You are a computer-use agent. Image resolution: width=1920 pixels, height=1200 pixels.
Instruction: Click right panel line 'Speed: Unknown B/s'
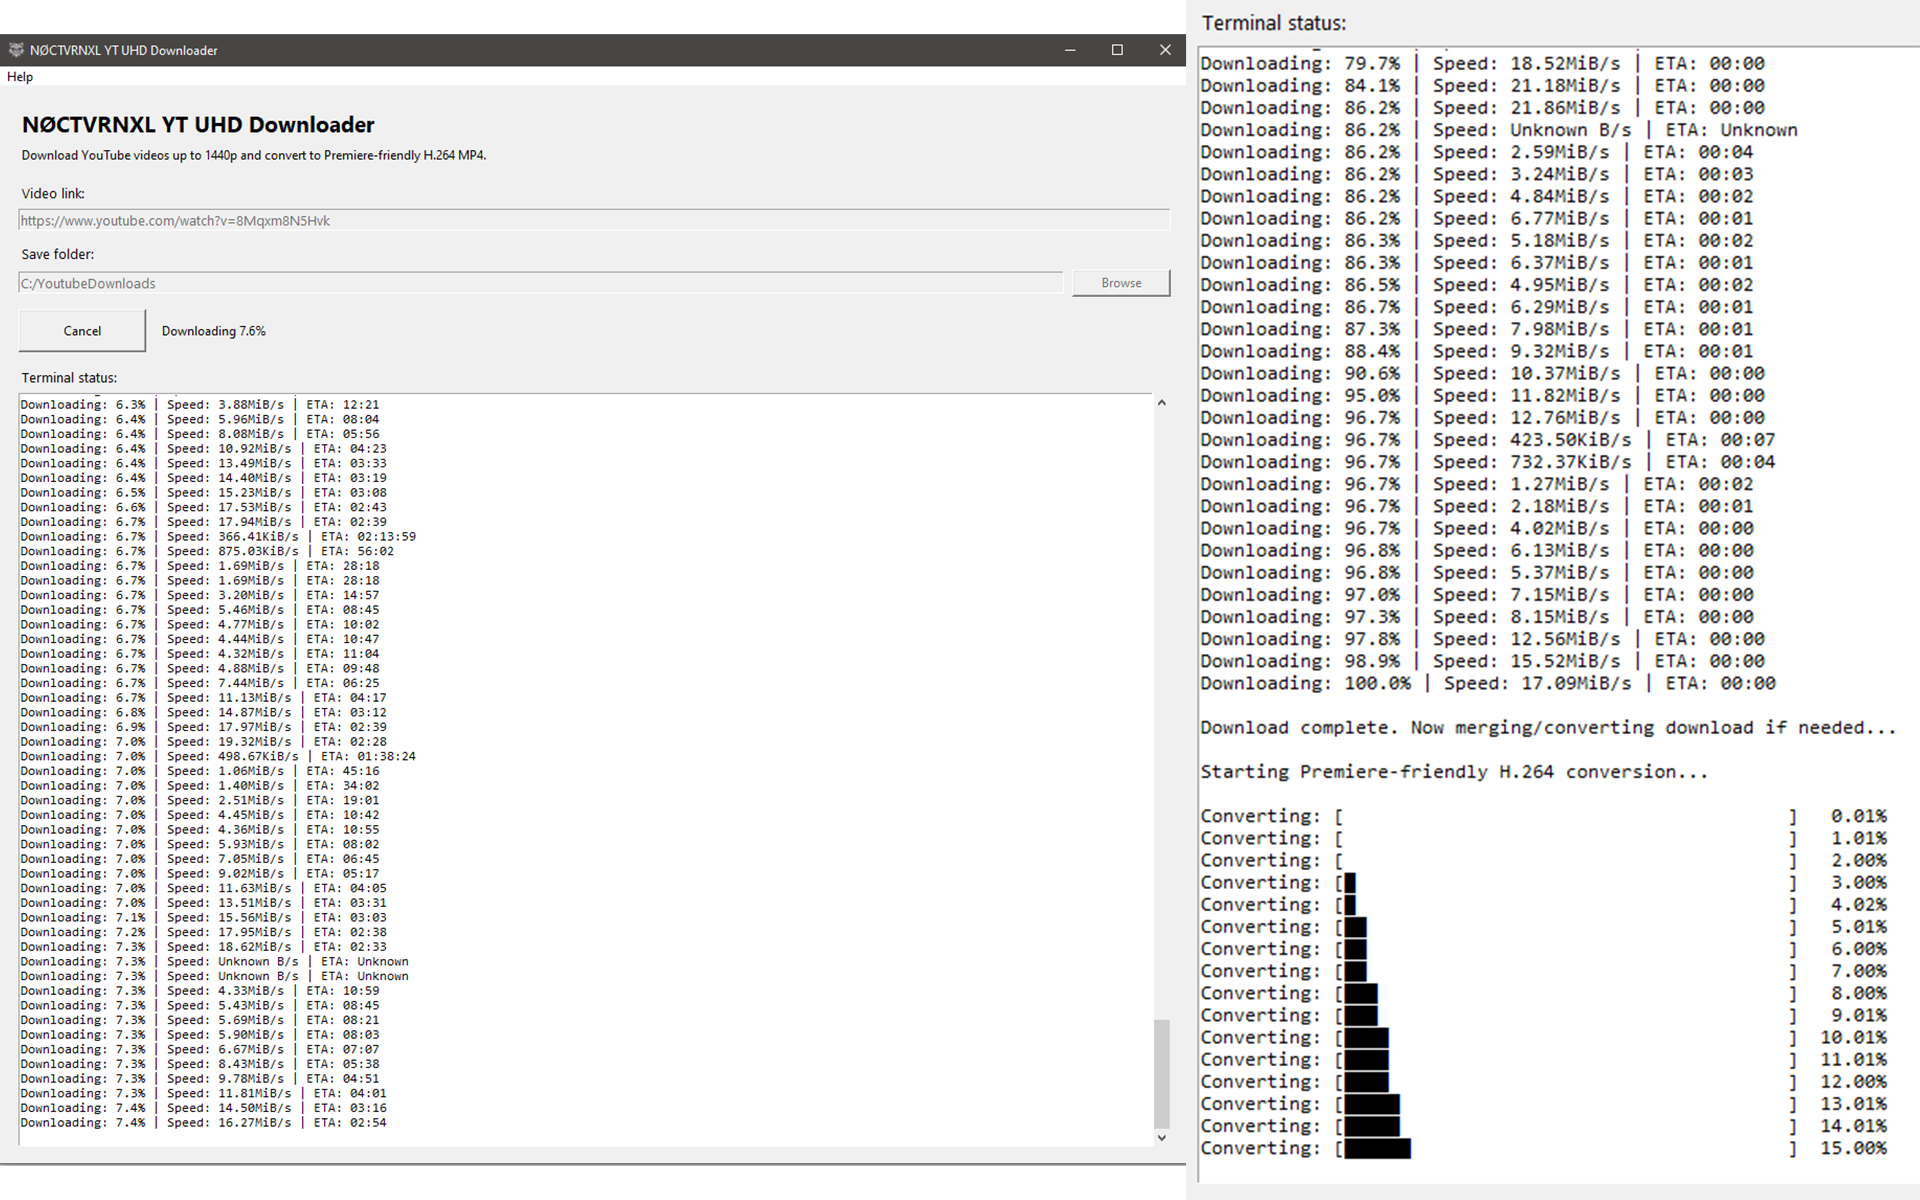[x=1499, y=130]
